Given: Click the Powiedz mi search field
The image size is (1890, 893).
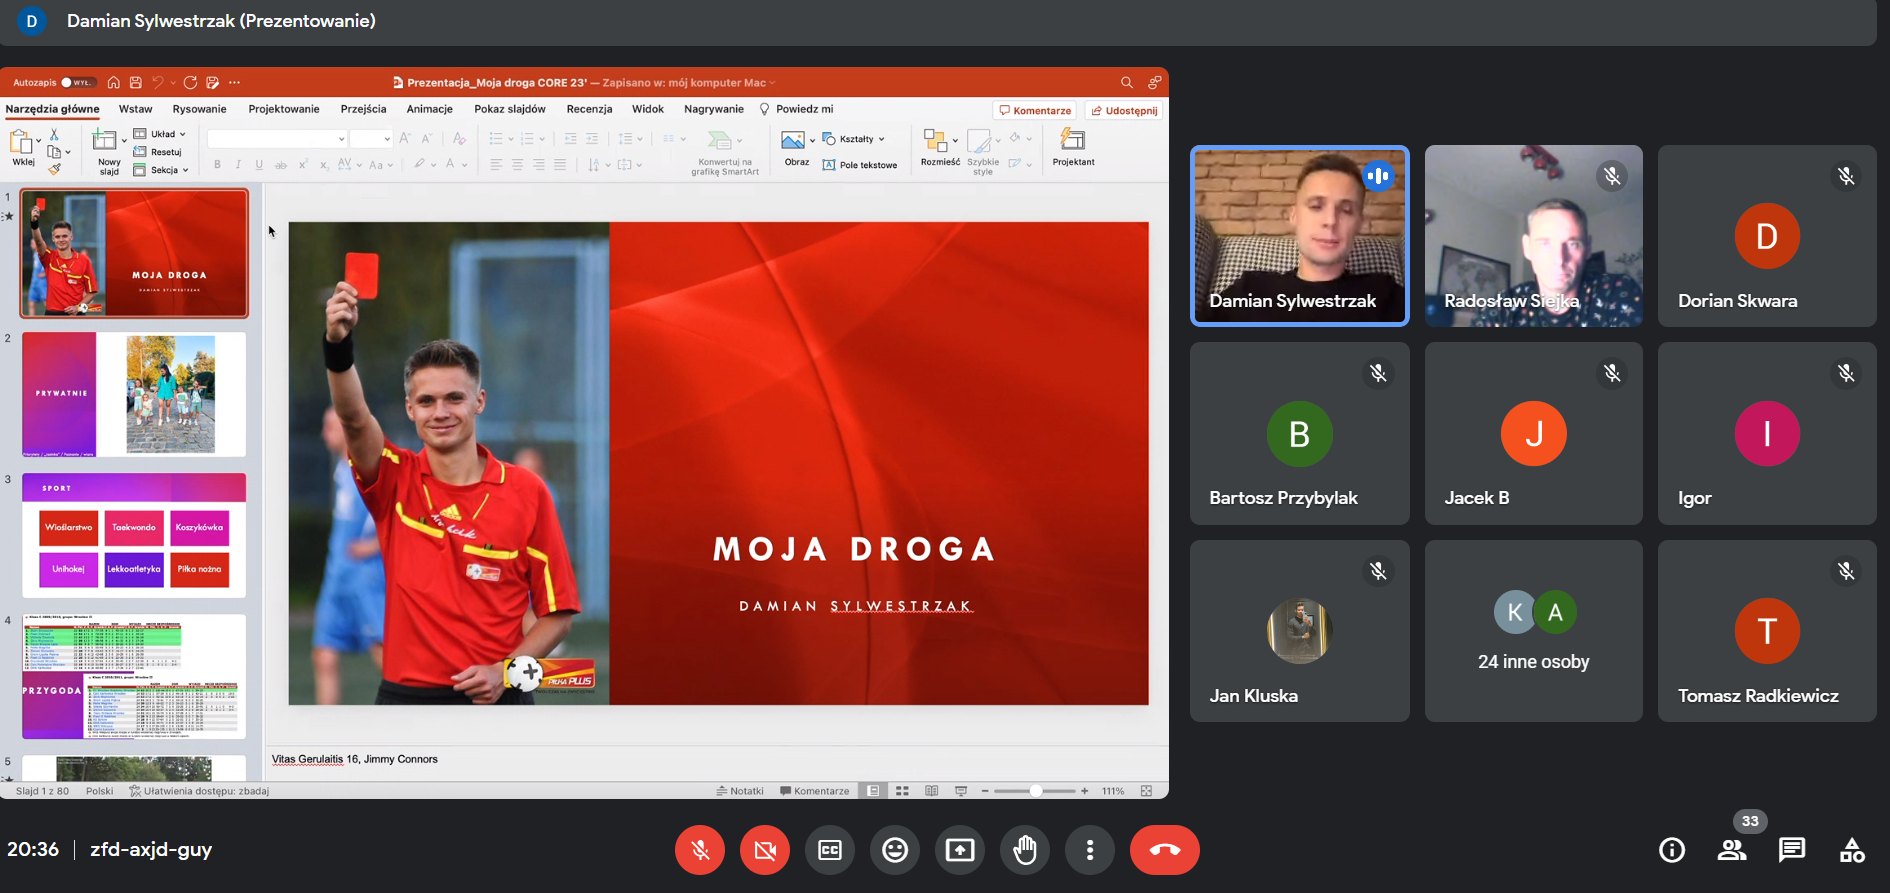Looking at the screenshot, I should click(797, 109).
